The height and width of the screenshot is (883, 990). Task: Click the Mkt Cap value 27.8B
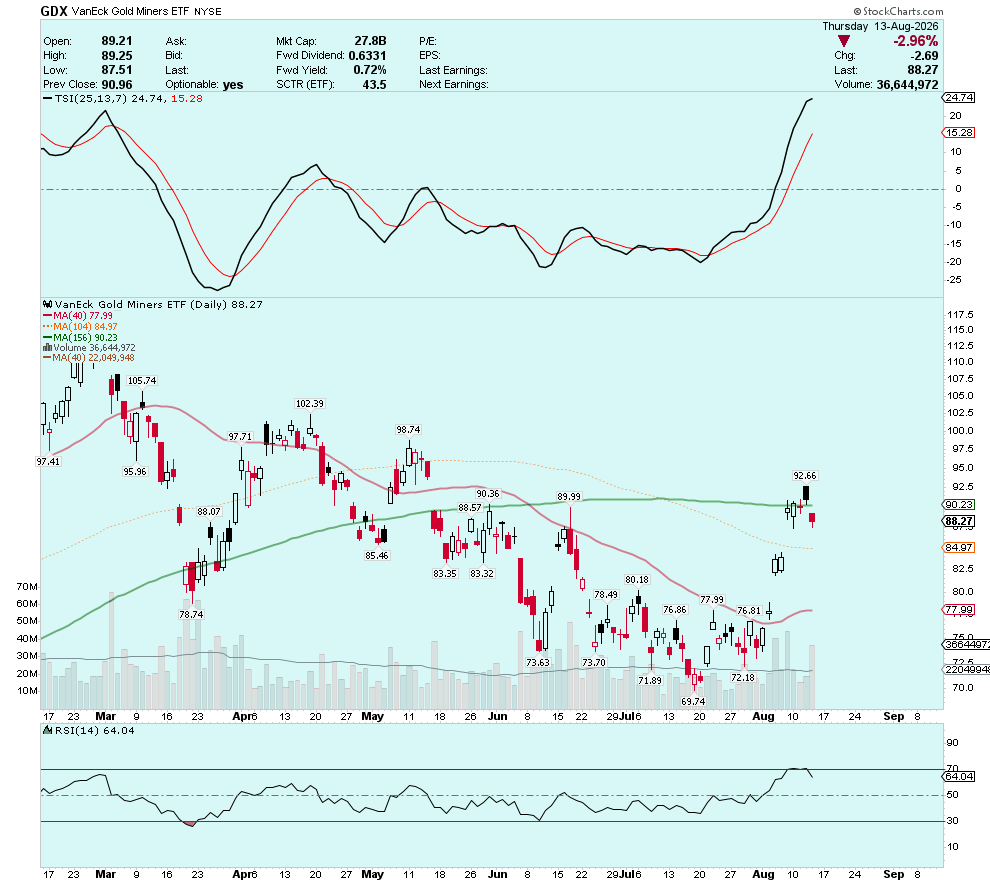[370, 41]
